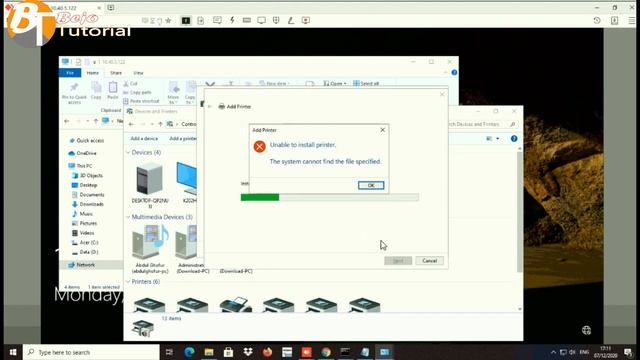Click the Copy ribbon icon

coord(96,91)
